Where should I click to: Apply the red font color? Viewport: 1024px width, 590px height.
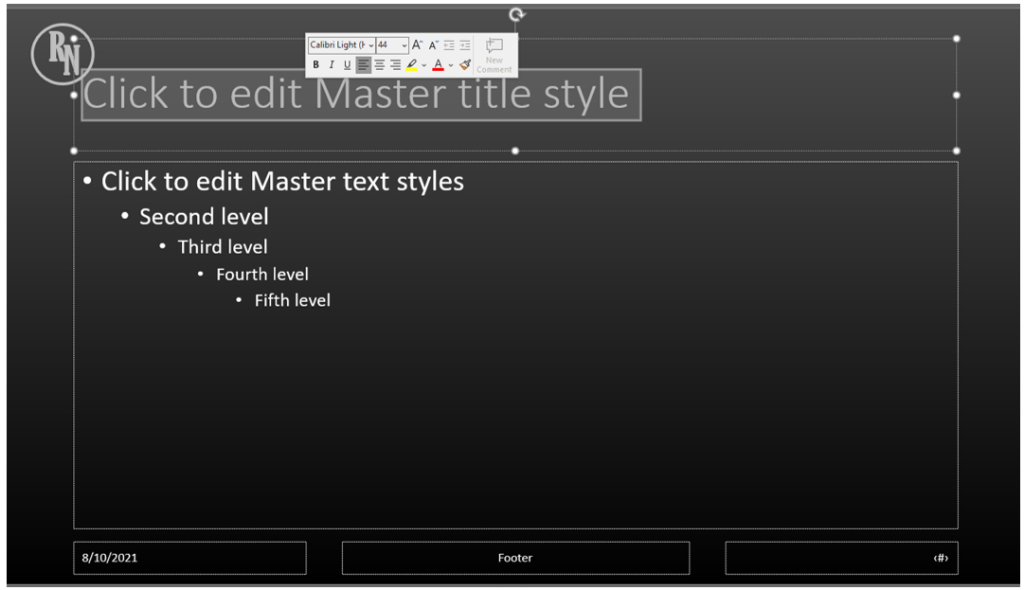tap(438, 65)
